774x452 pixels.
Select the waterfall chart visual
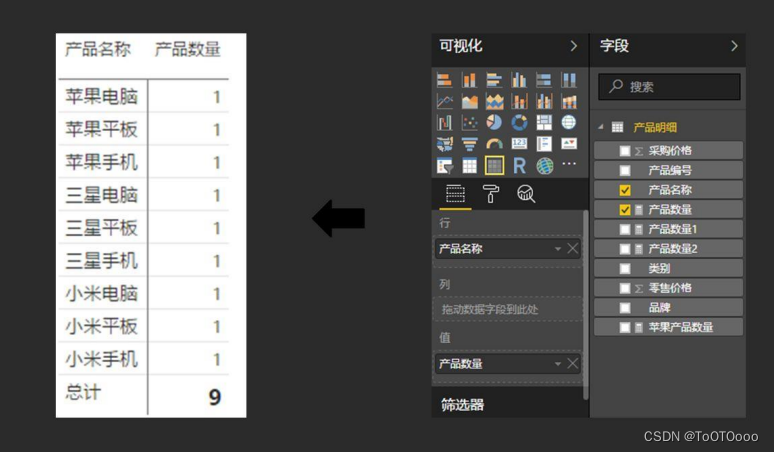pyautogui.click(x=444, y=122)
